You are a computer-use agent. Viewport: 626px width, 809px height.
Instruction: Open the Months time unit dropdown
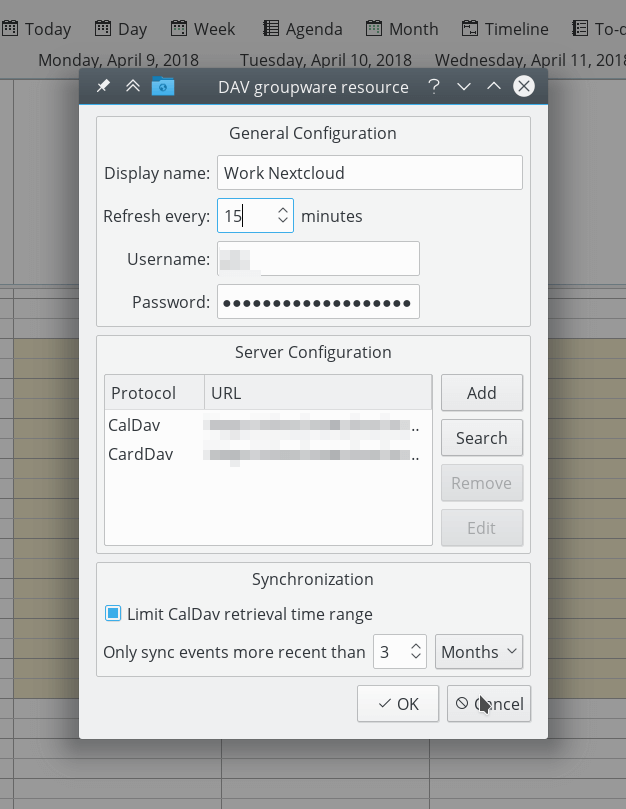point(479,652)
